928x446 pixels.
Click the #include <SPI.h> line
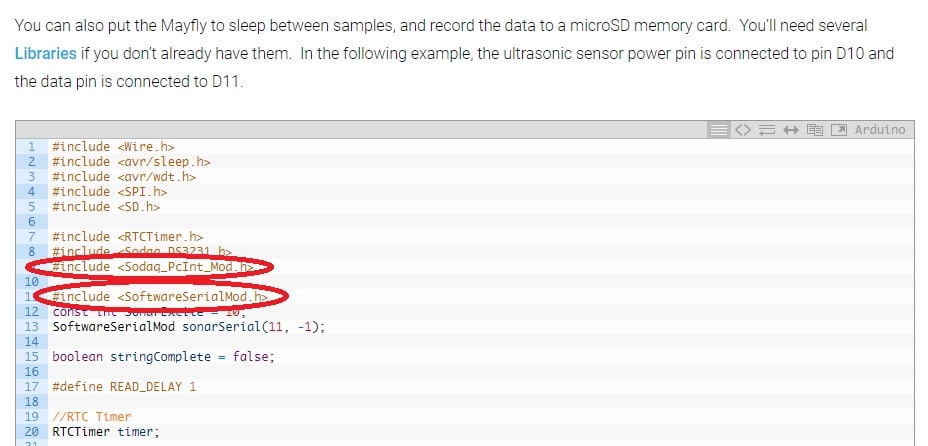click(109, 191)
